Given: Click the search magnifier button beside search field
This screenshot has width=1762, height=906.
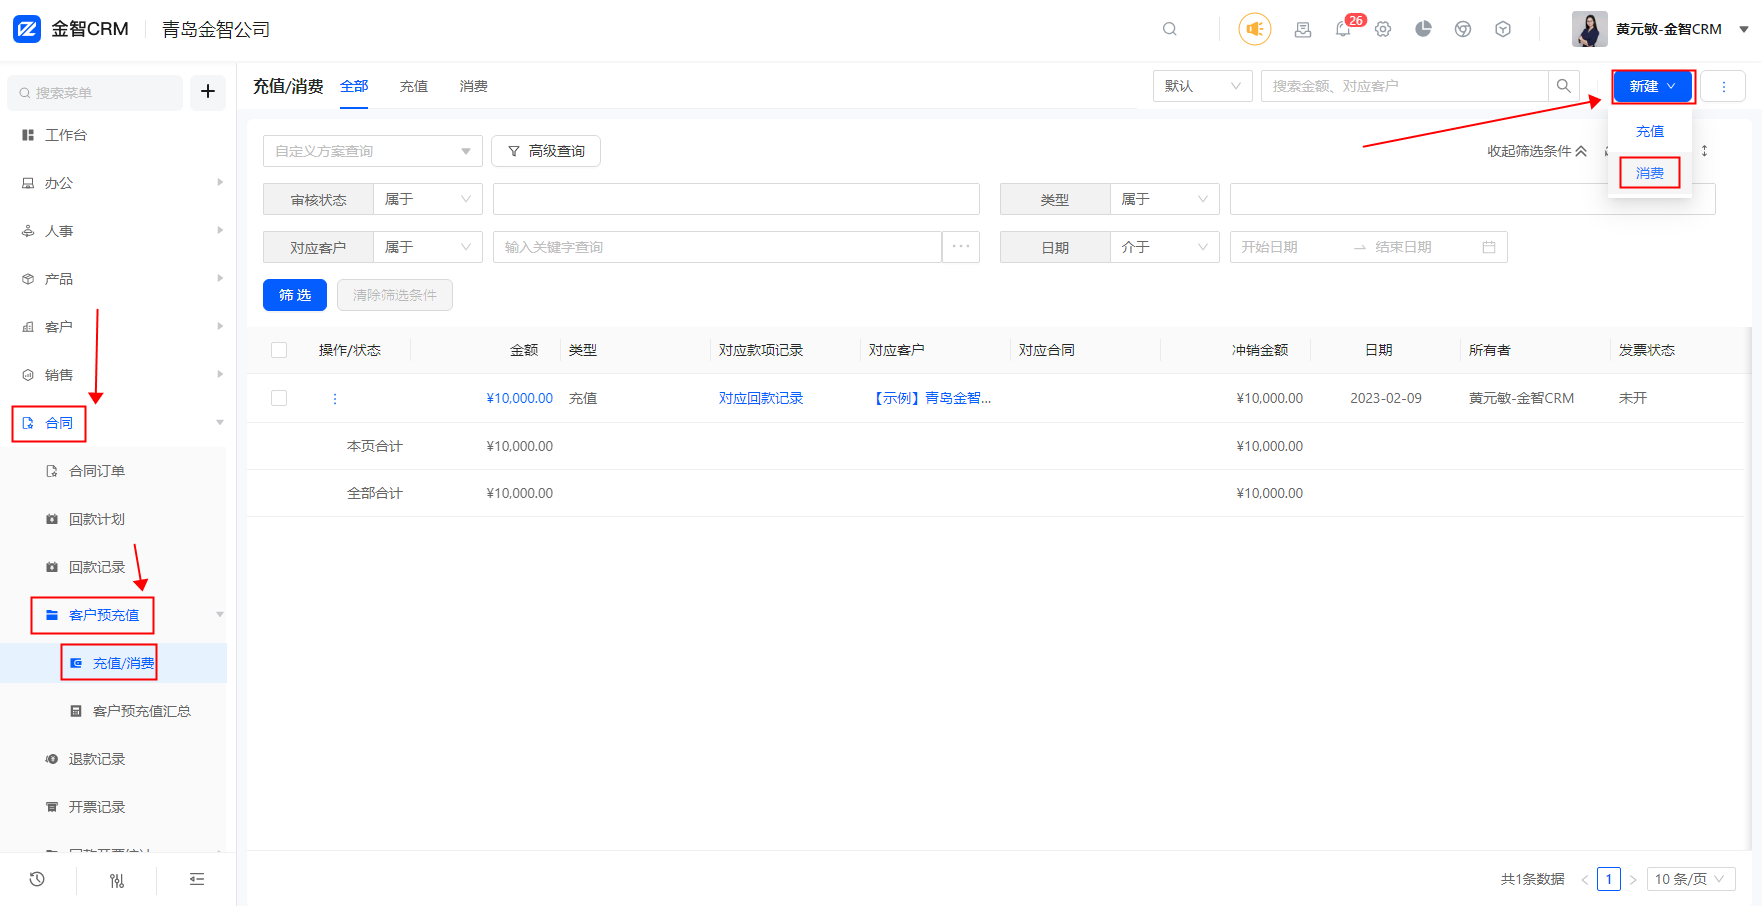Looking at the screenshot, I should click(x=1564, y=86).
